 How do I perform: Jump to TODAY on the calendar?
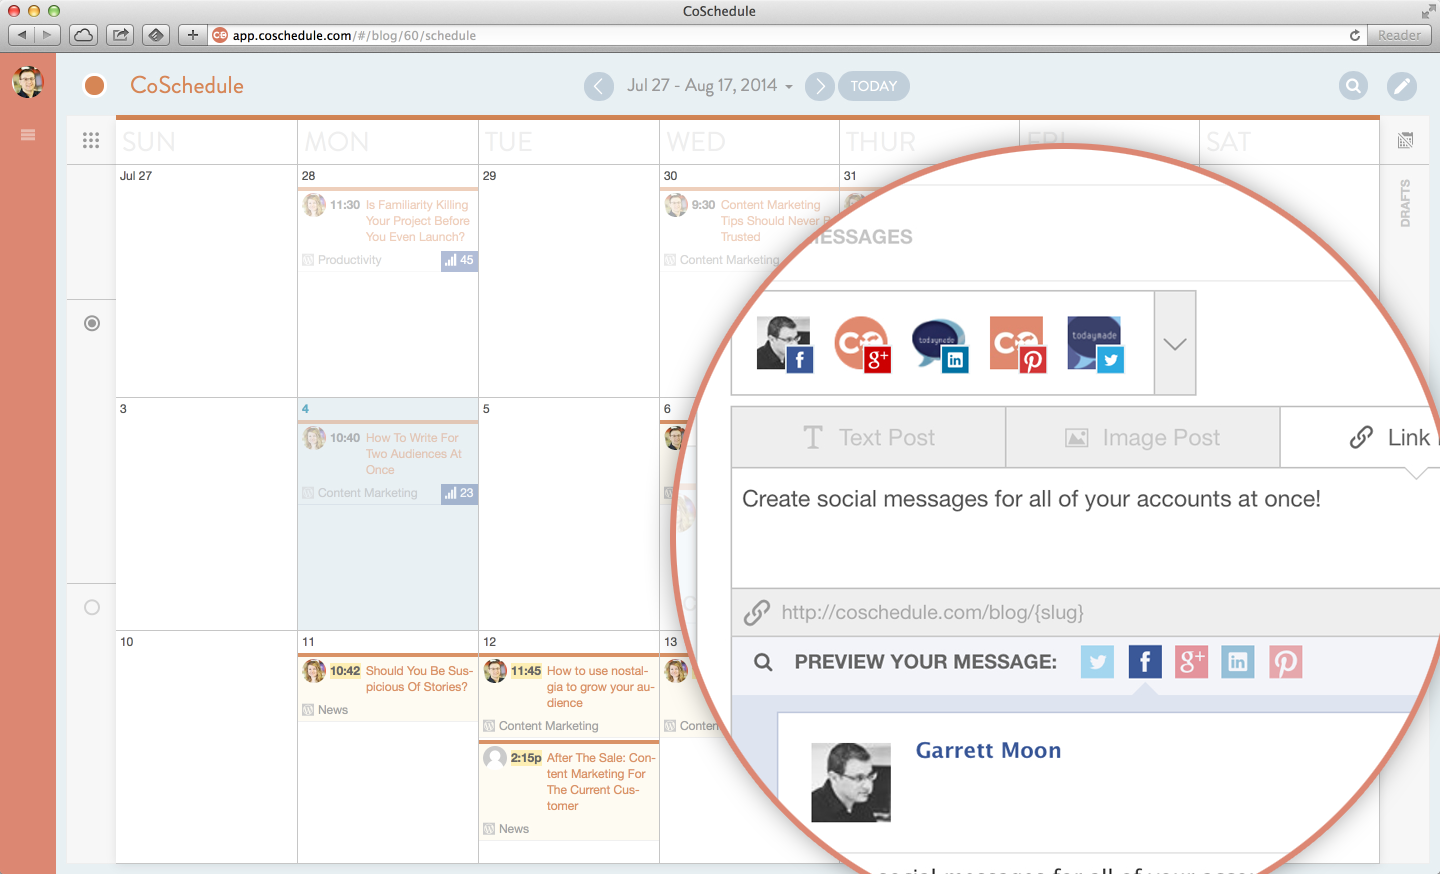pyautogui.click(x=874, y=86)
